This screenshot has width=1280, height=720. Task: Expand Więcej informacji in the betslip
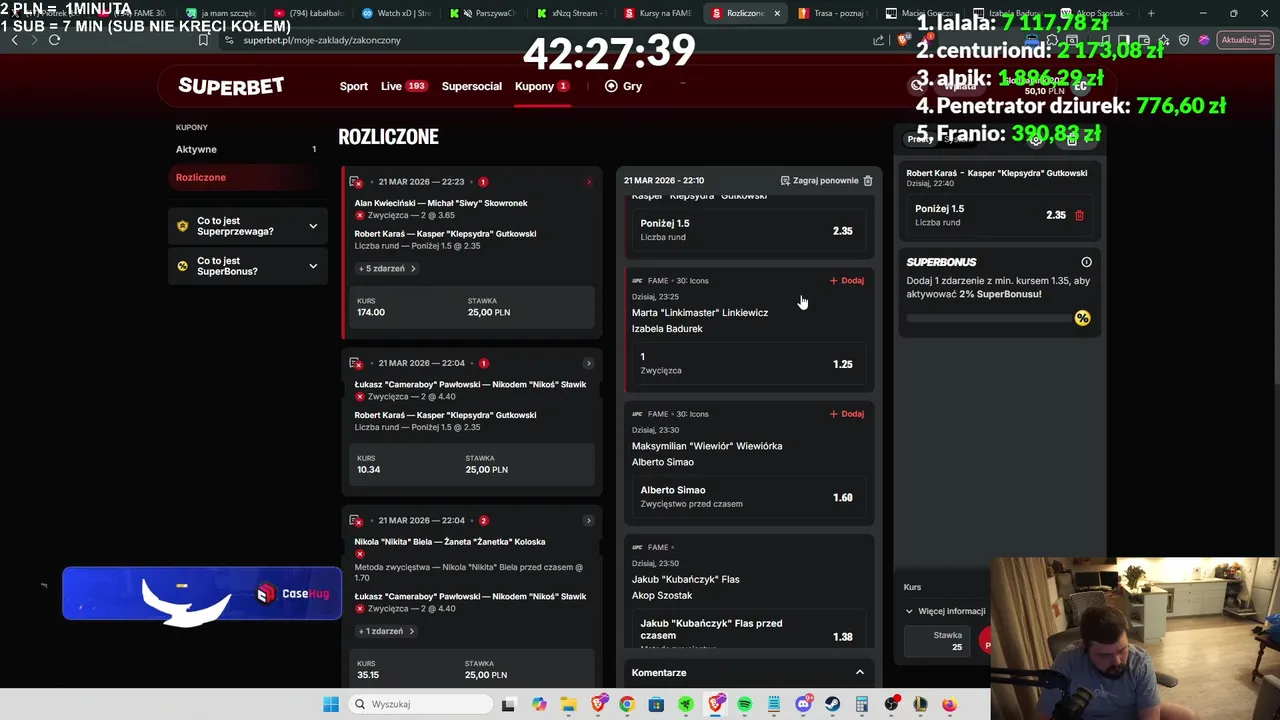tap(946, 611)
